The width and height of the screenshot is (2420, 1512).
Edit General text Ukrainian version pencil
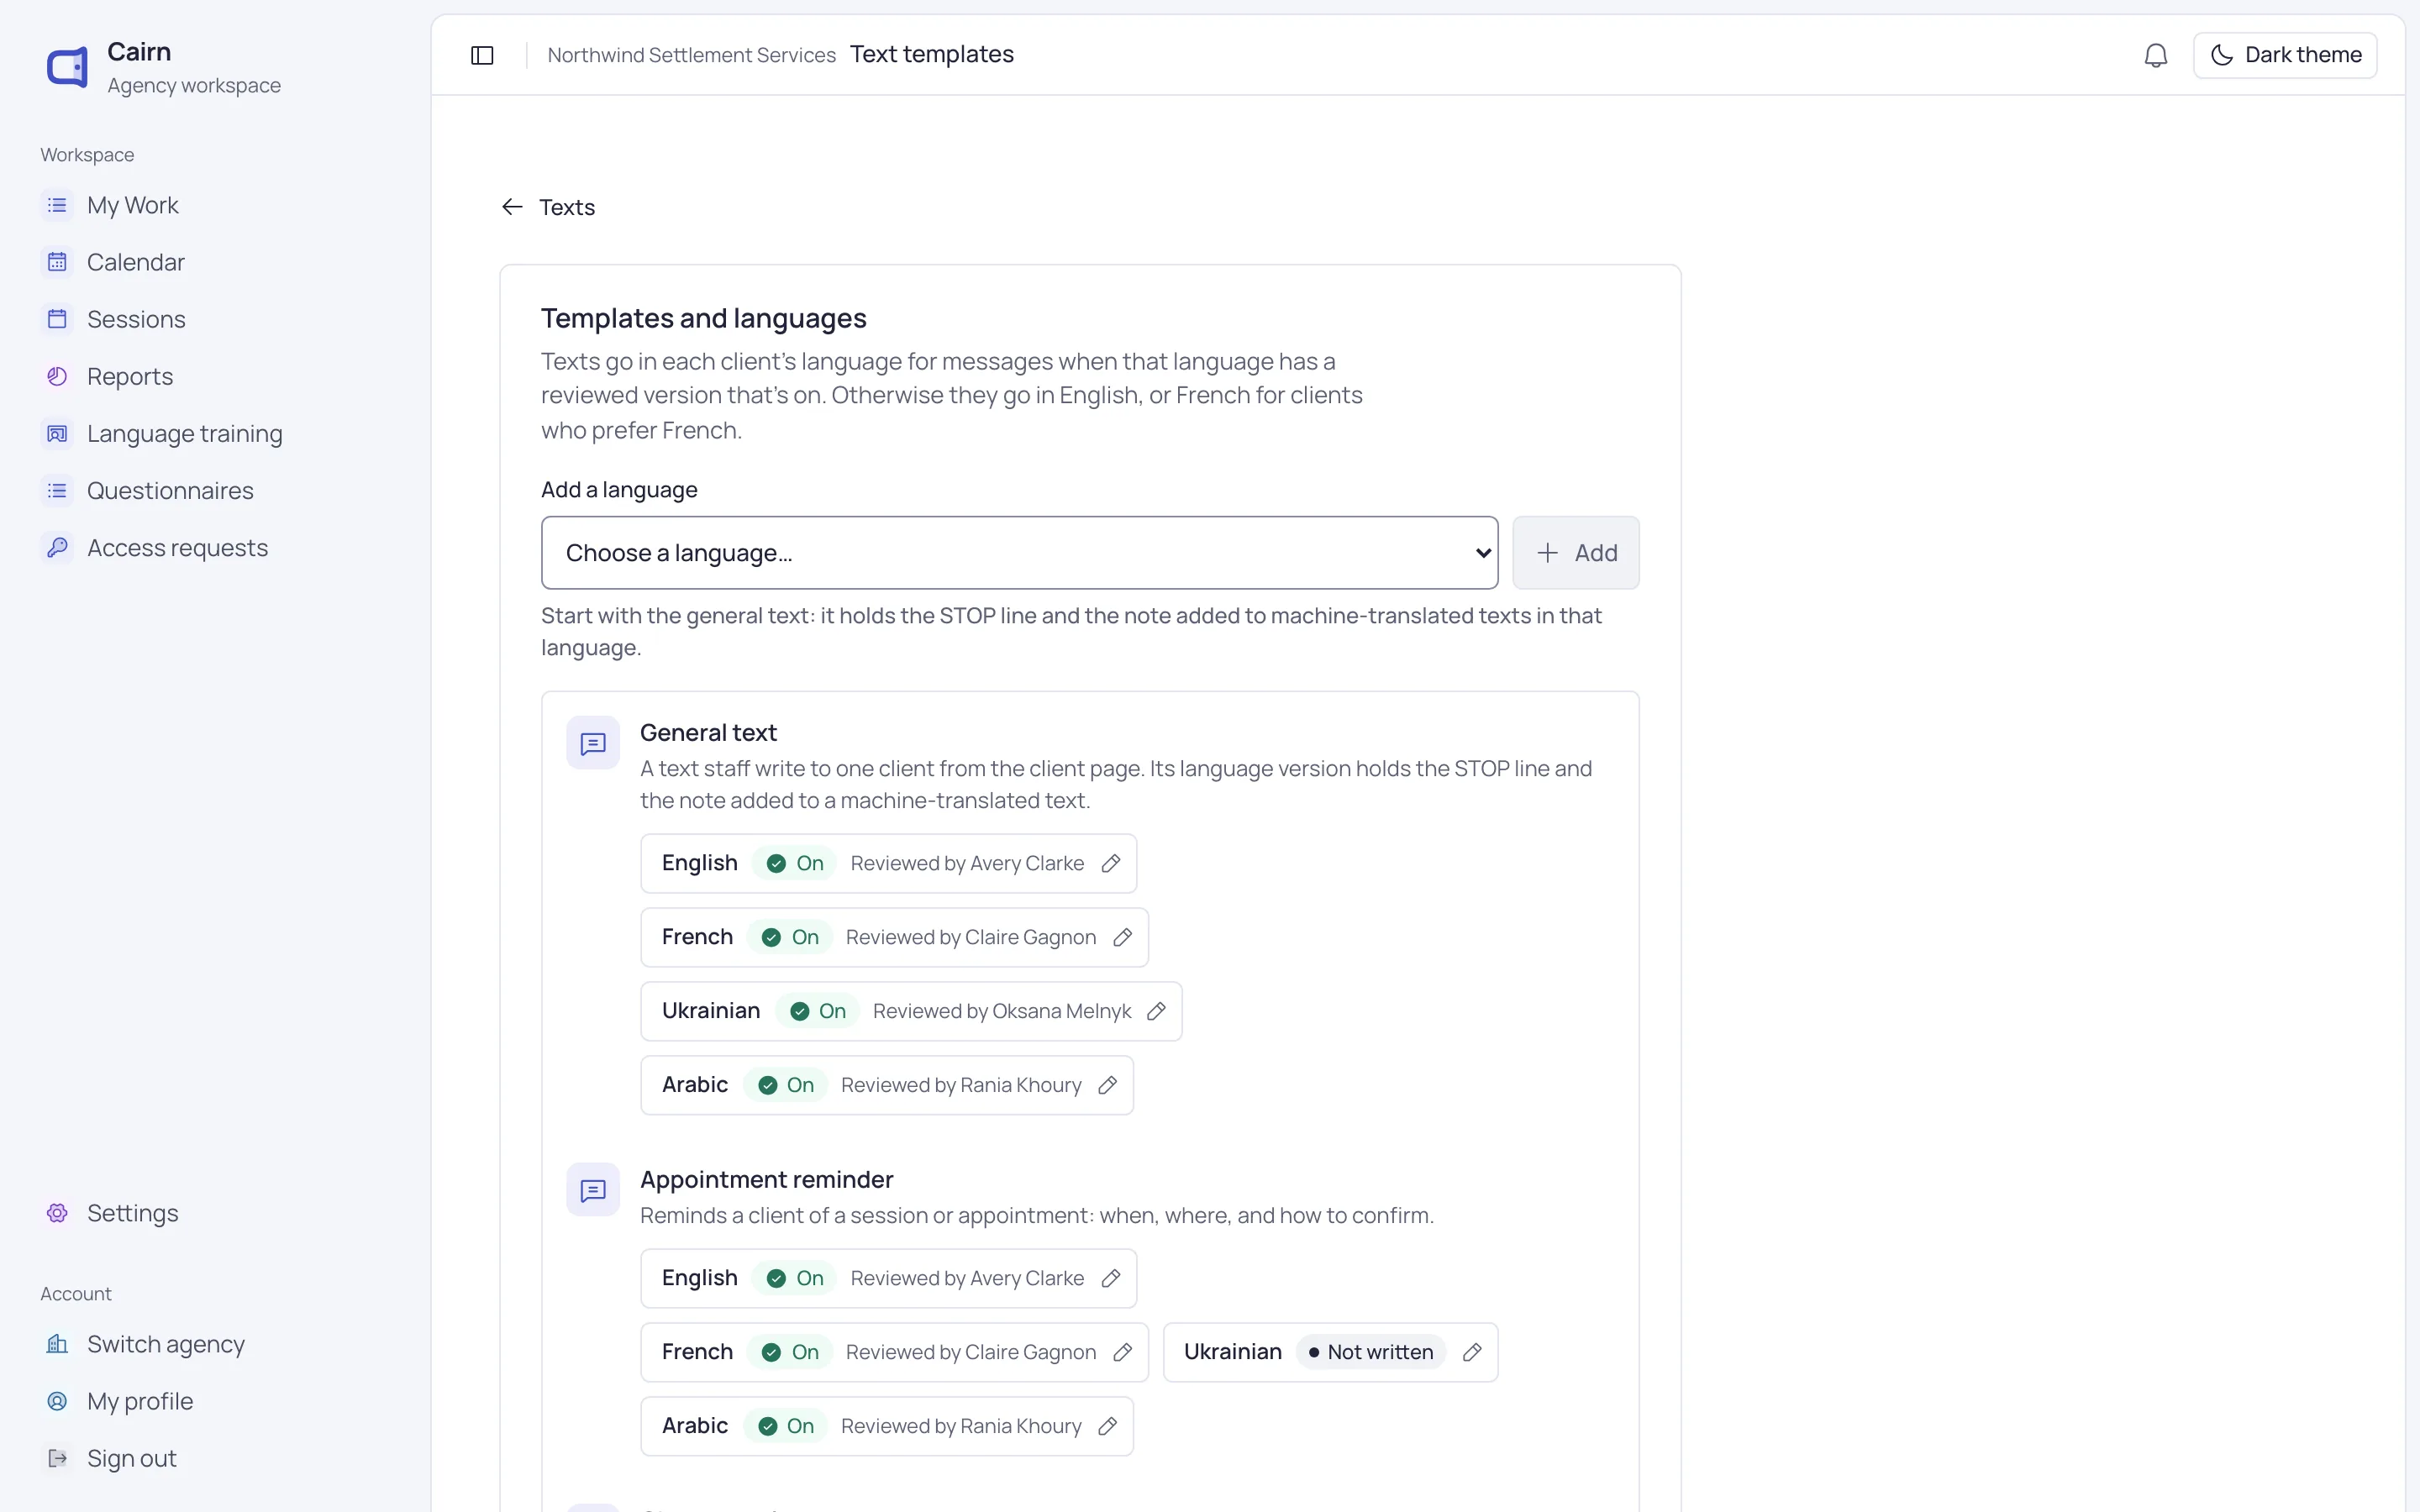1156,1011
